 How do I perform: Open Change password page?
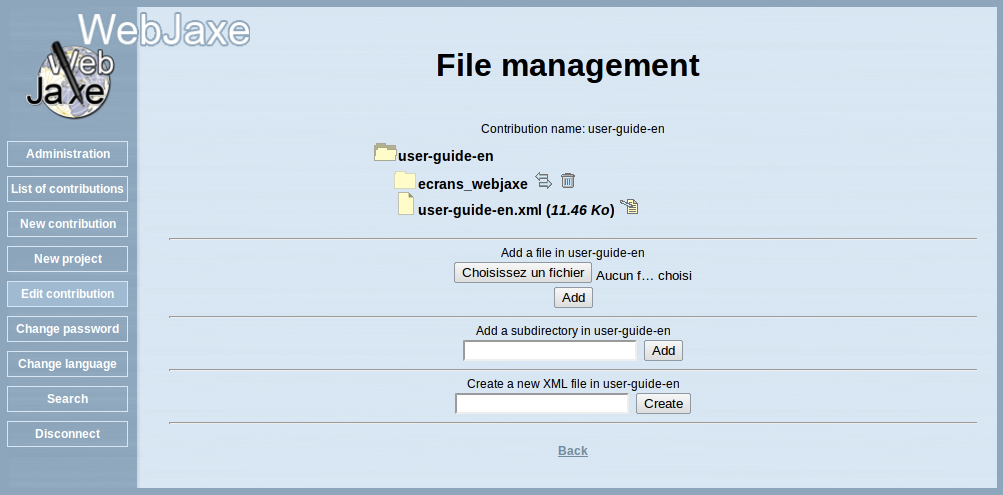coord(68,329)
